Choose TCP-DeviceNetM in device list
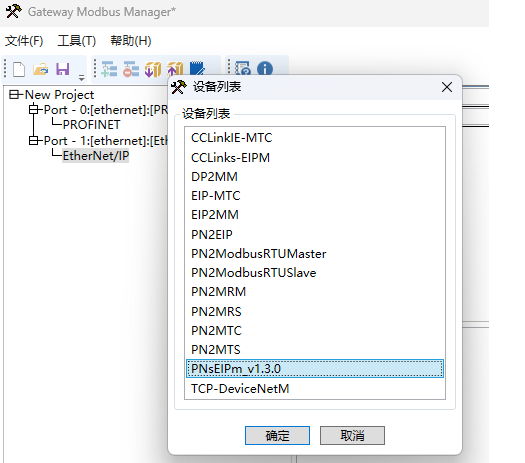Screen dimensions: 525x463 coord(315,388)
